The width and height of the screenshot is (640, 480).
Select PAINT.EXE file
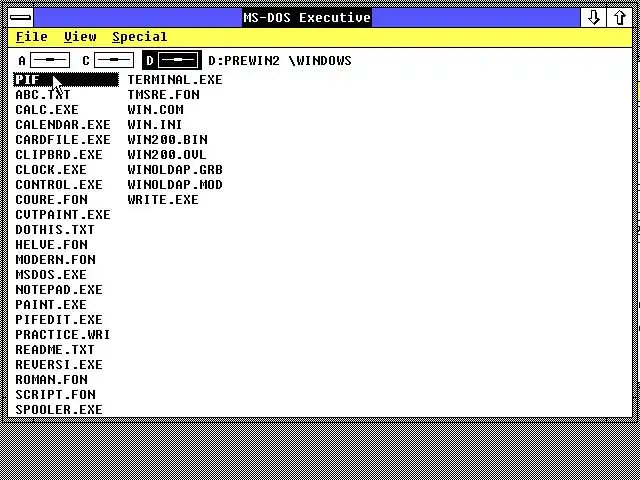pyautogui.click(x=51, y=305)
